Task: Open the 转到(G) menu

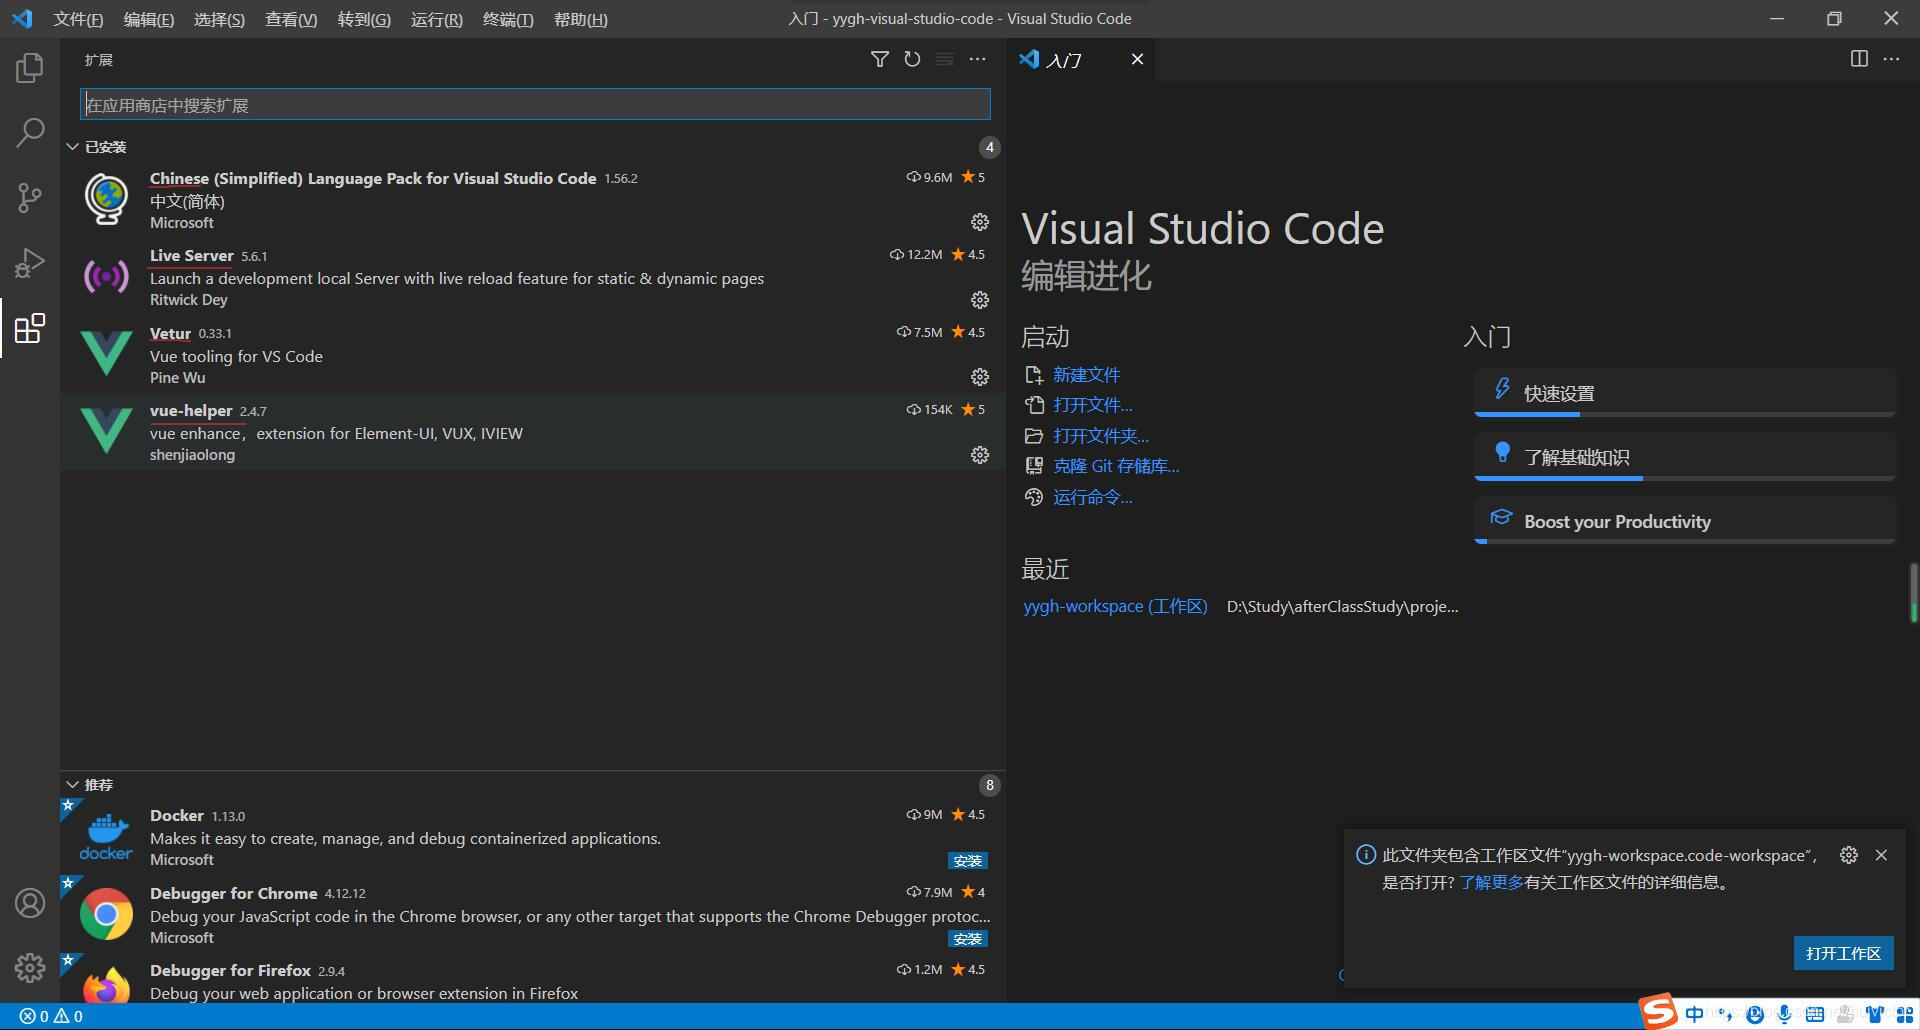Action: [x=364, y=19]
